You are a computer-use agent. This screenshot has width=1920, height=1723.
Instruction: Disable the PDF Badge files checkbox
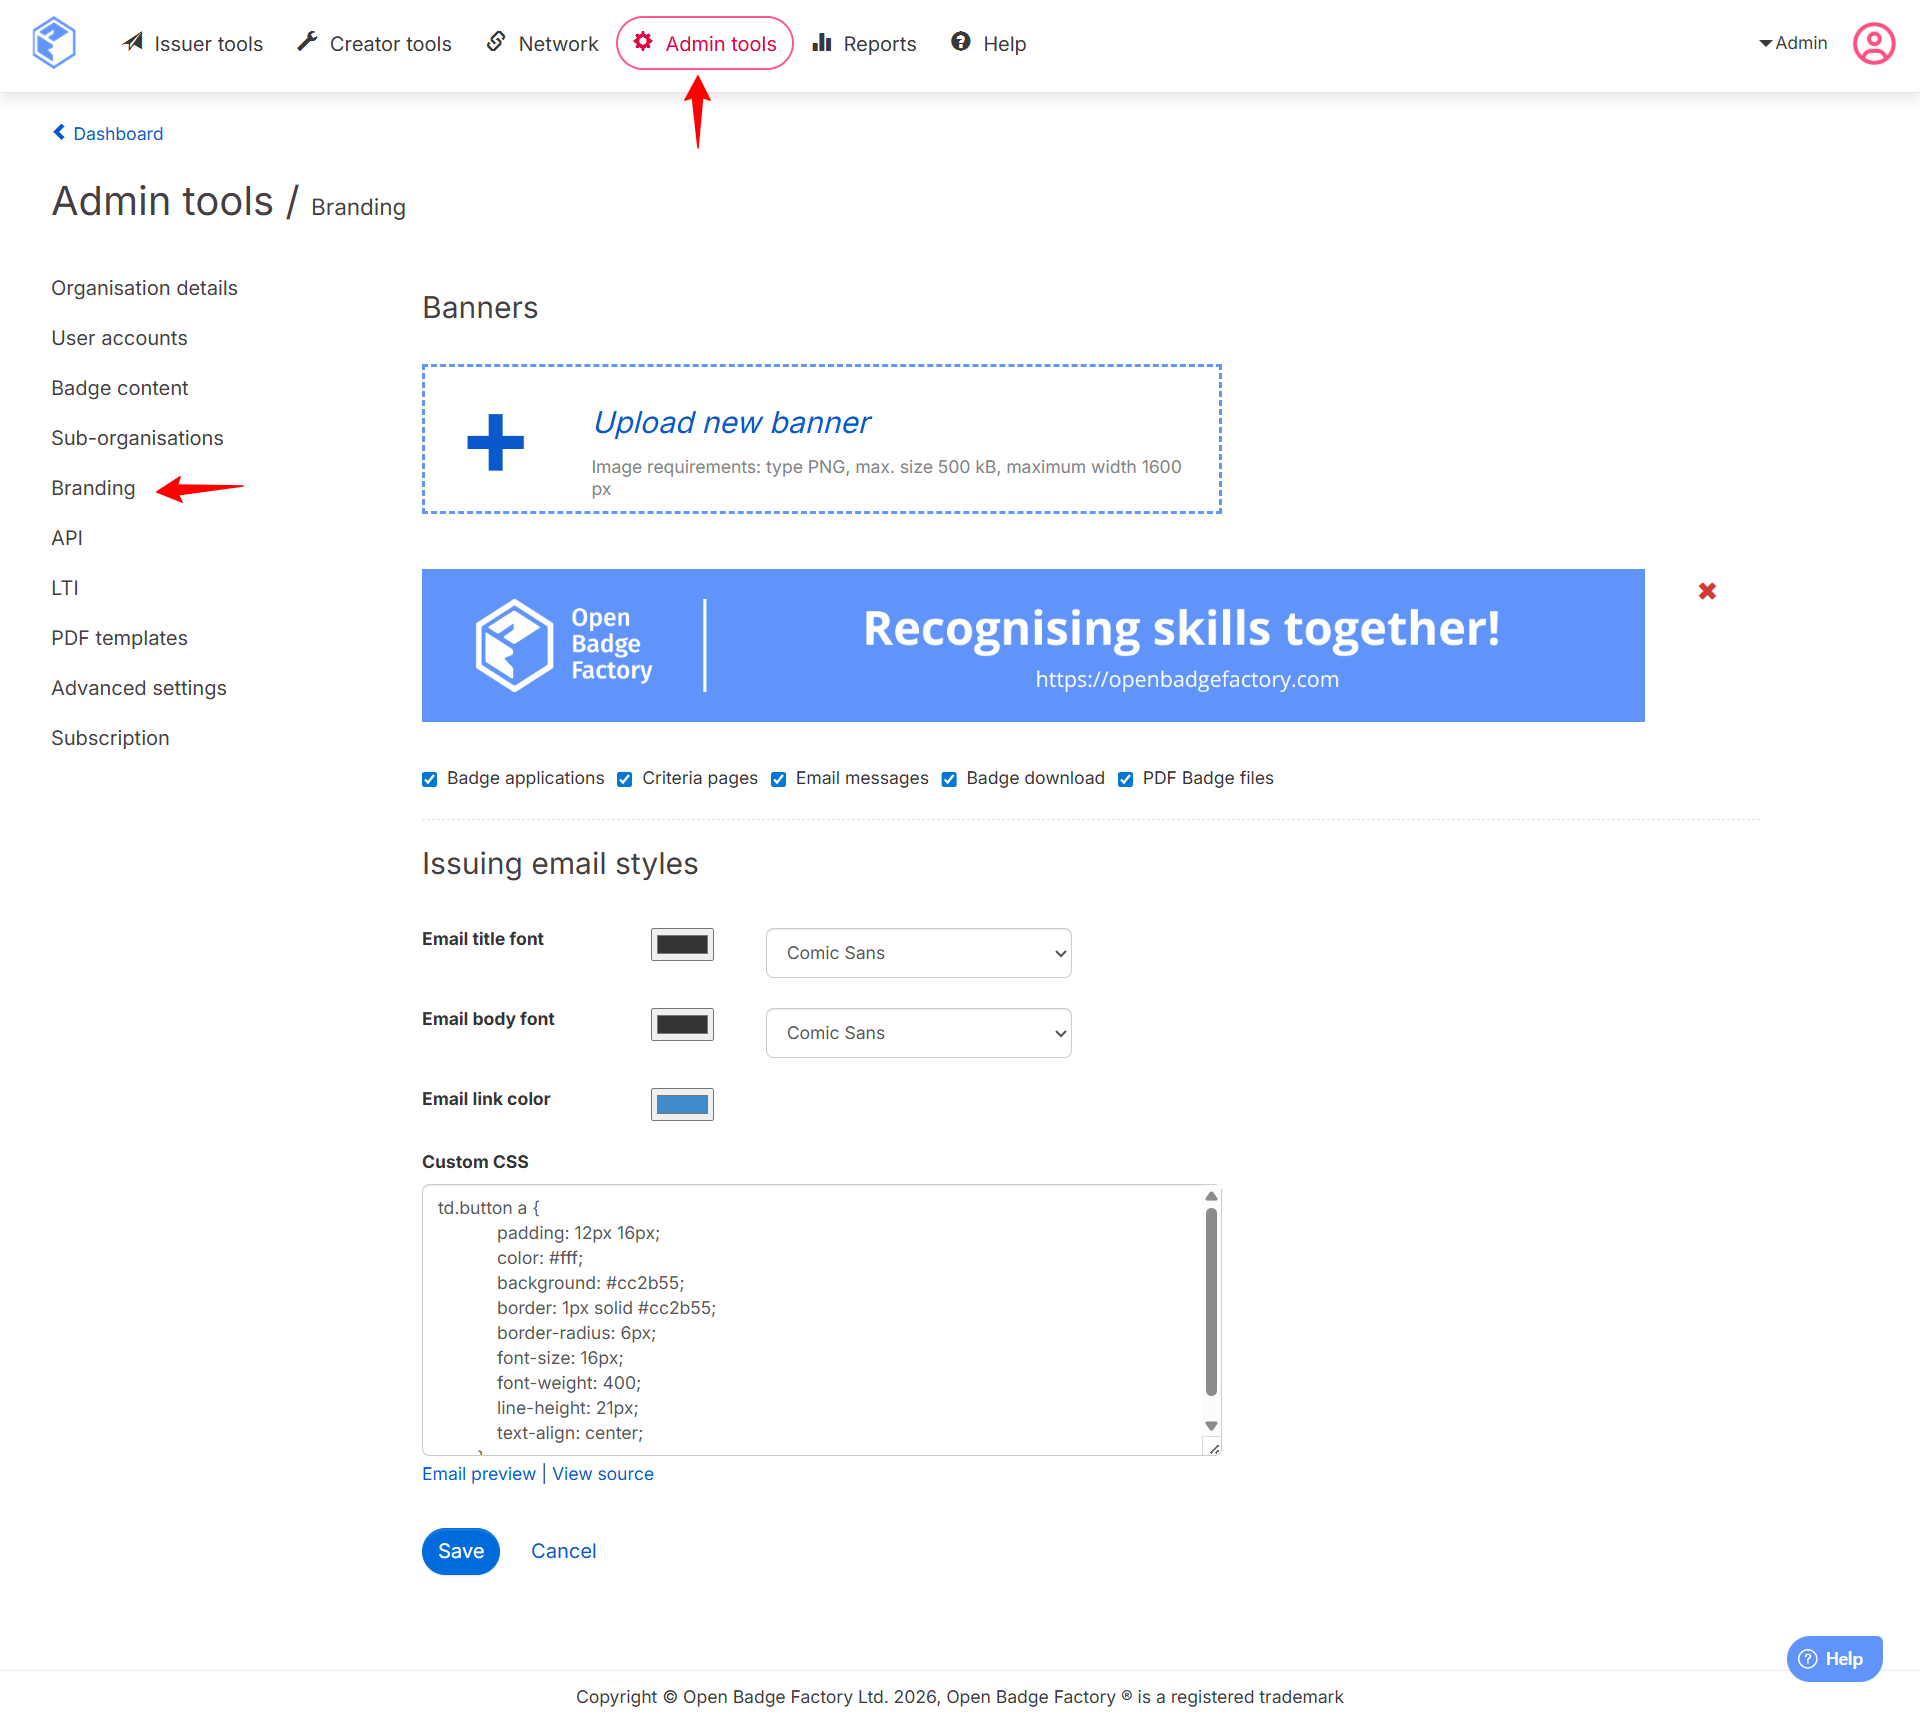1126,779
